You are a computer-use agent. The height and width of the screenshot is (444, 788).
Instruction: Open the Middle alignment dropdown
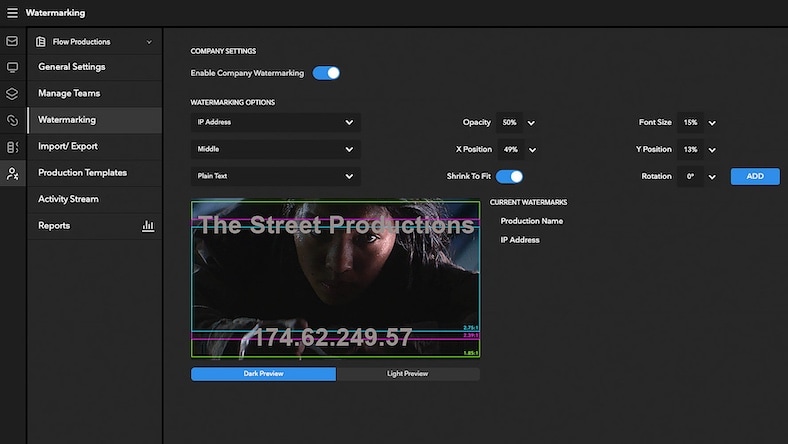[275, 149]
